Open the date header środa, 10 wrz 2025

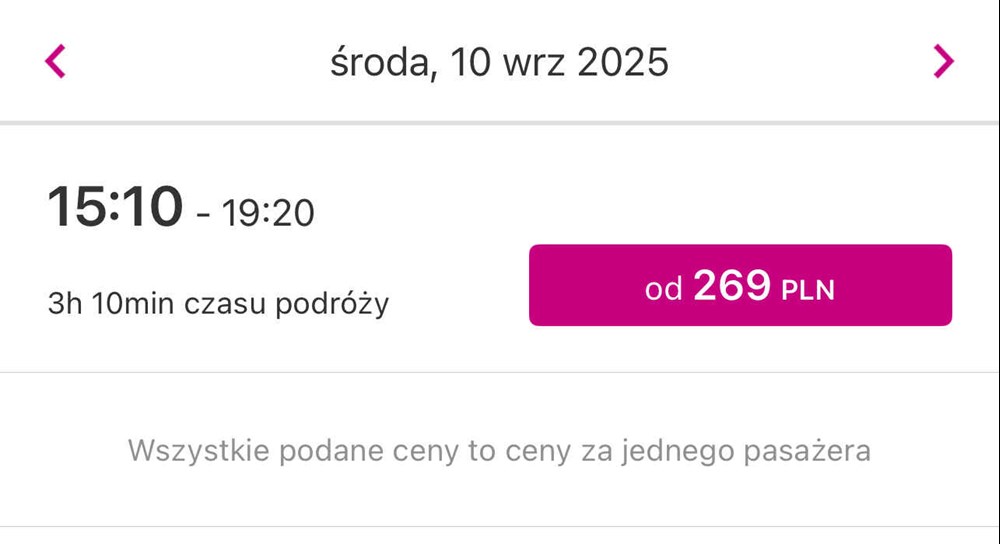pos(499,62)
